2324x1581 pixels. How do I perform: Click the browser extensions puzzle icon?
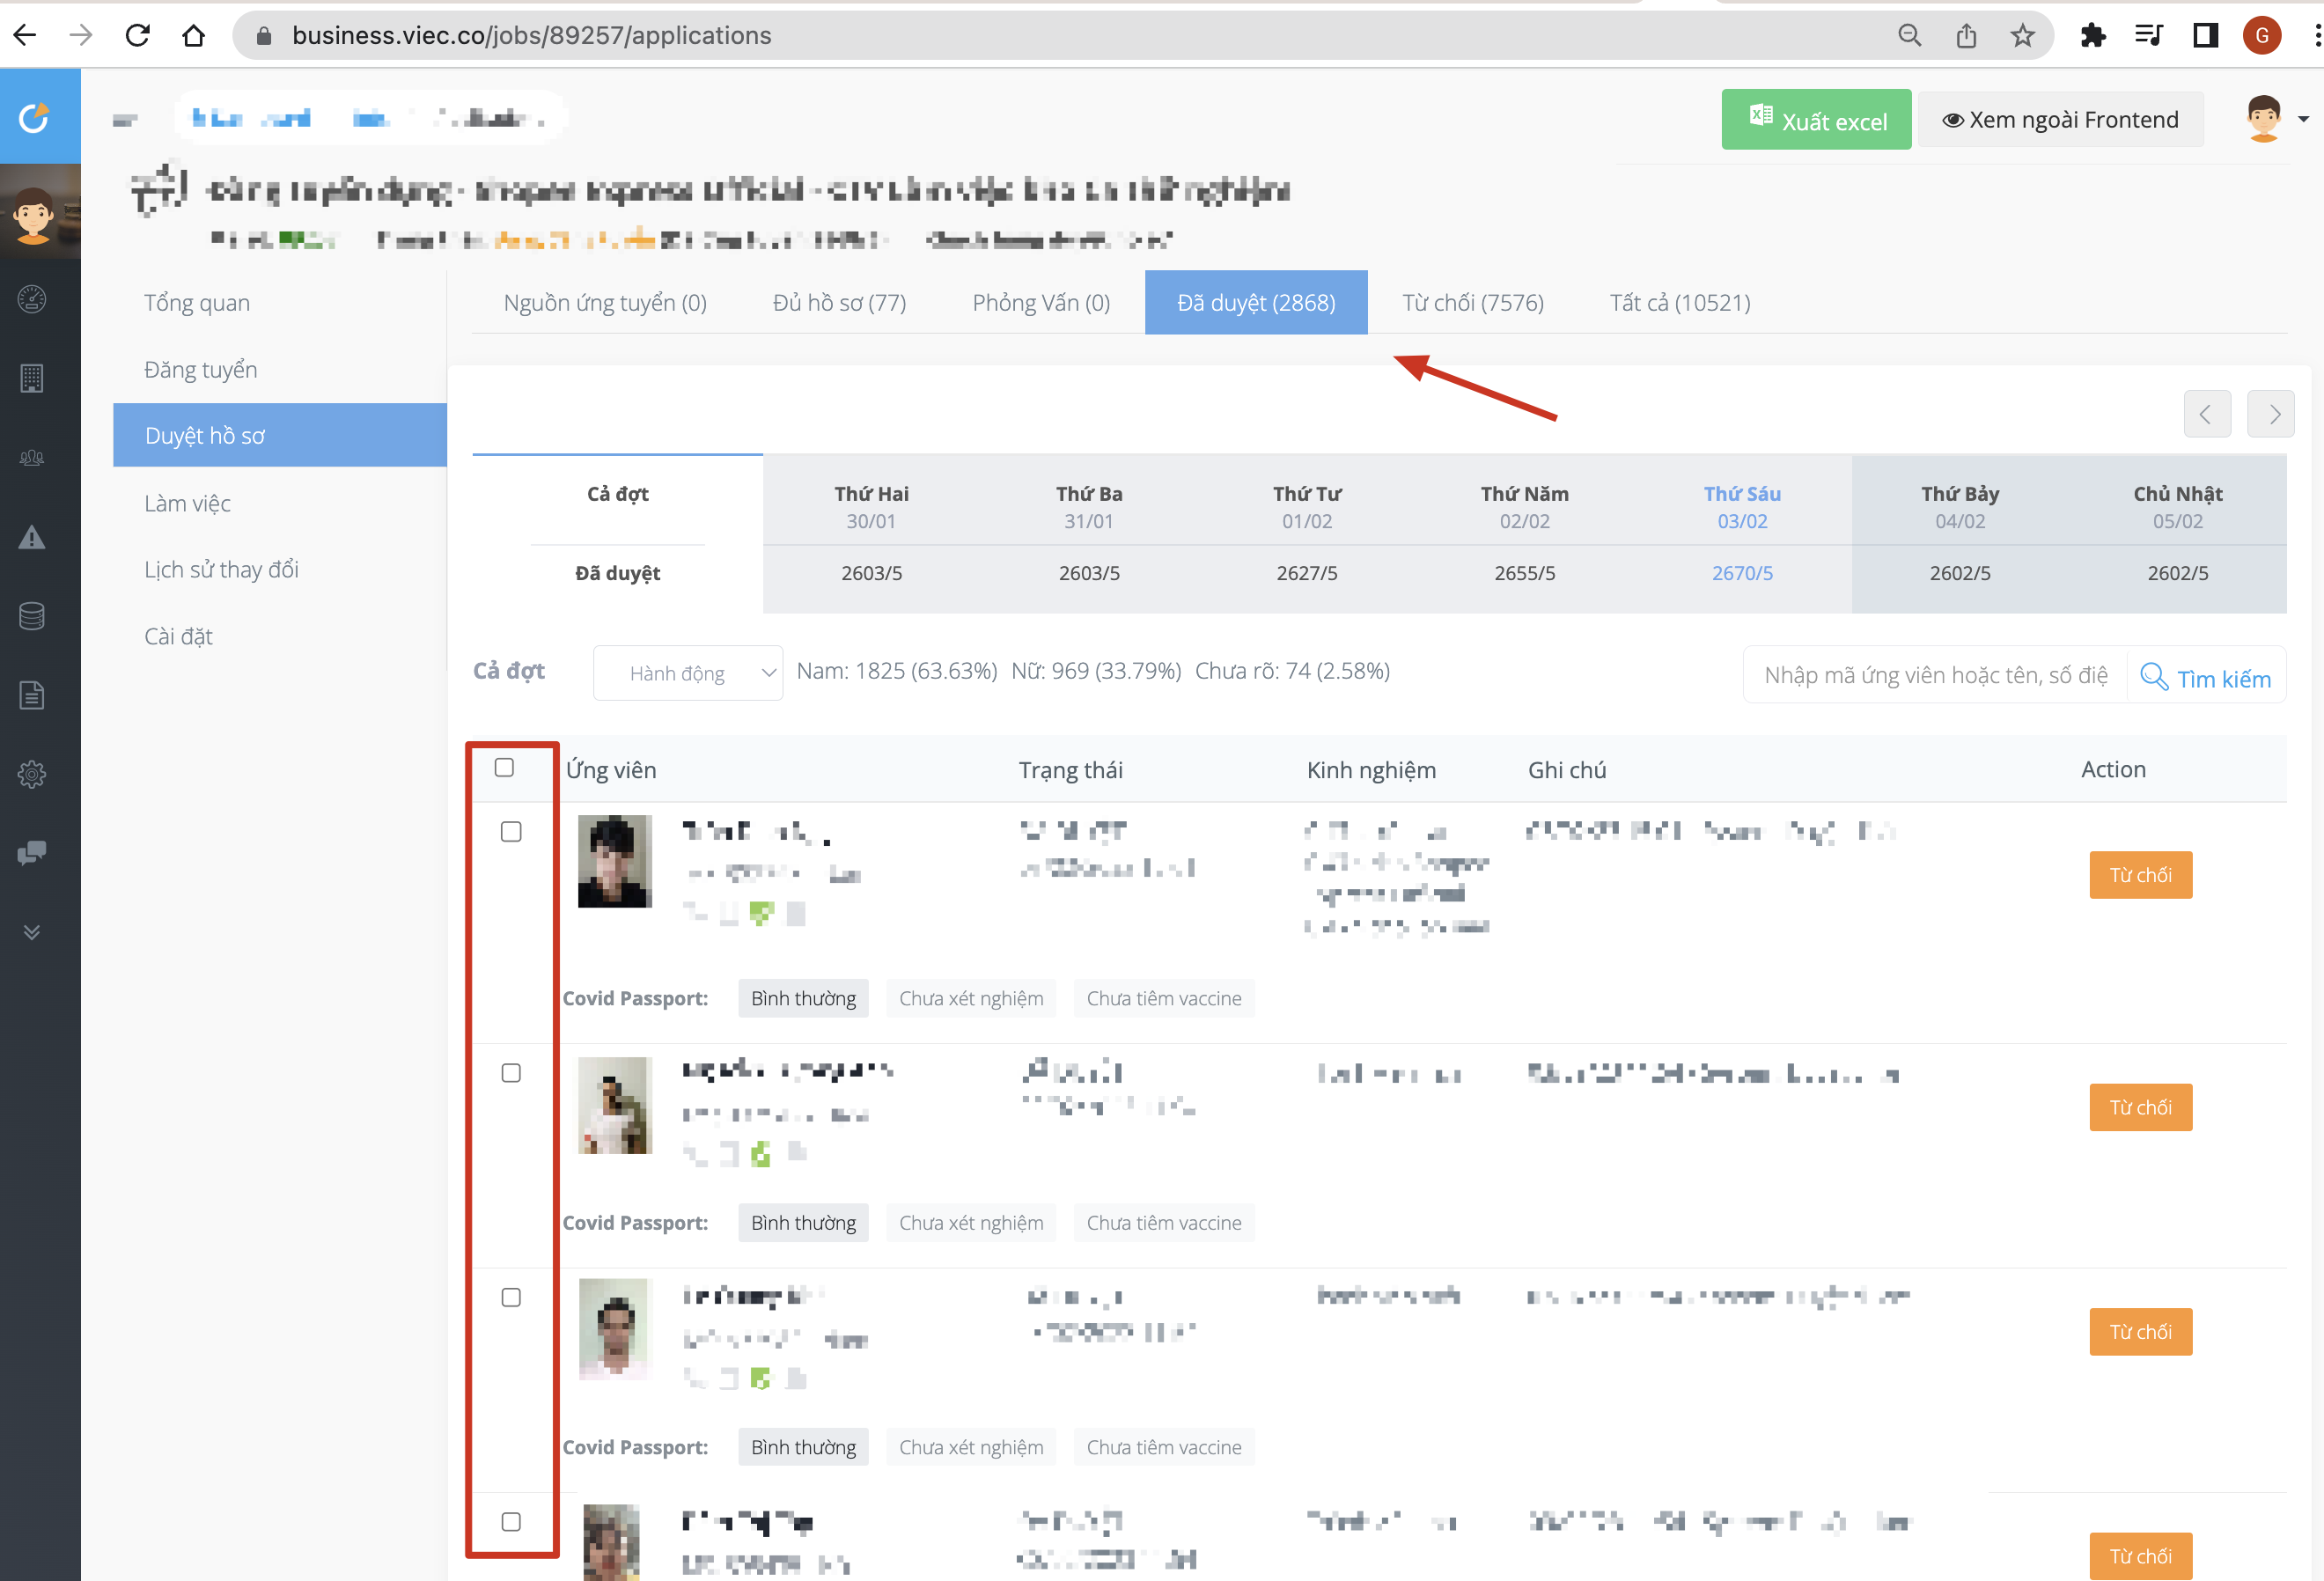(x=2092, y=36)
